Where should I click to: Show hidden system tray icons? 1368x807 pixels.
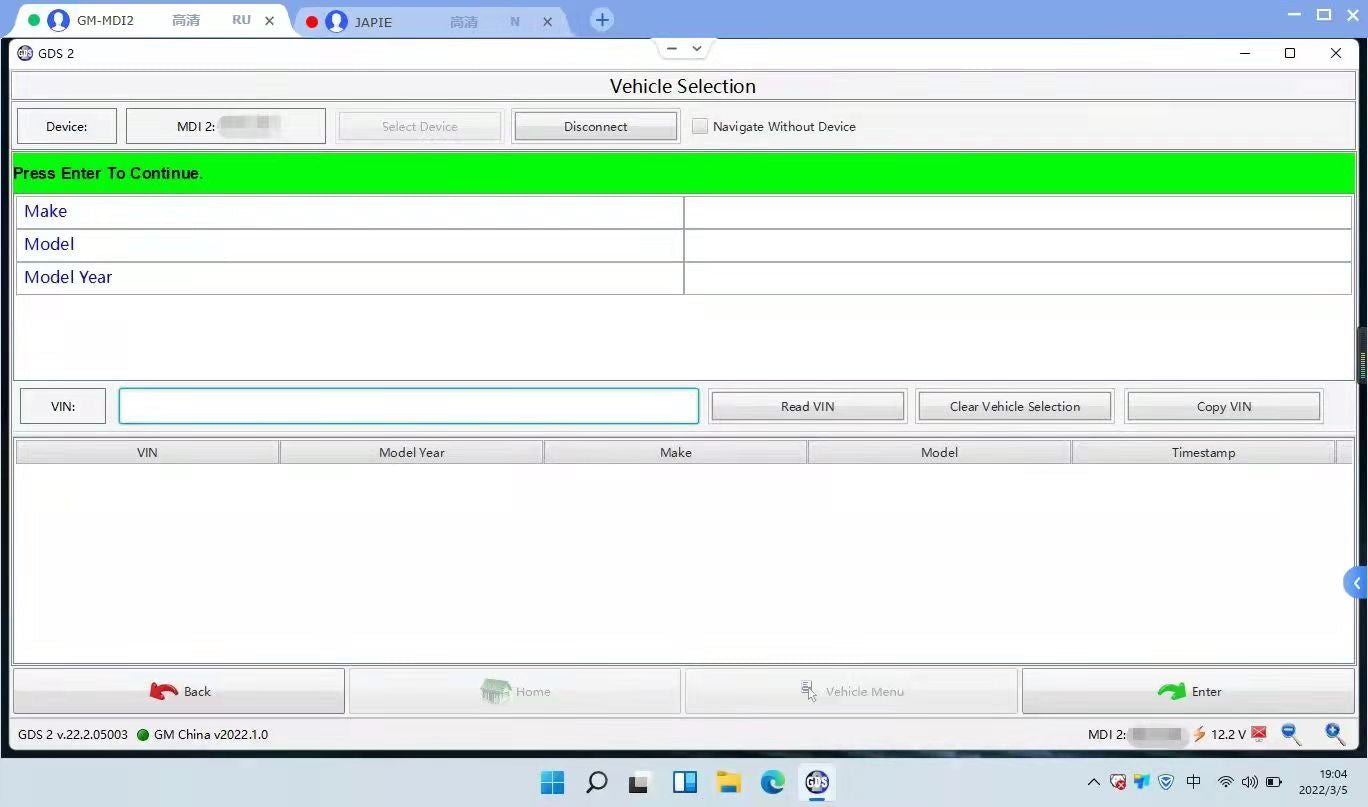click(x=1093, y=782)
